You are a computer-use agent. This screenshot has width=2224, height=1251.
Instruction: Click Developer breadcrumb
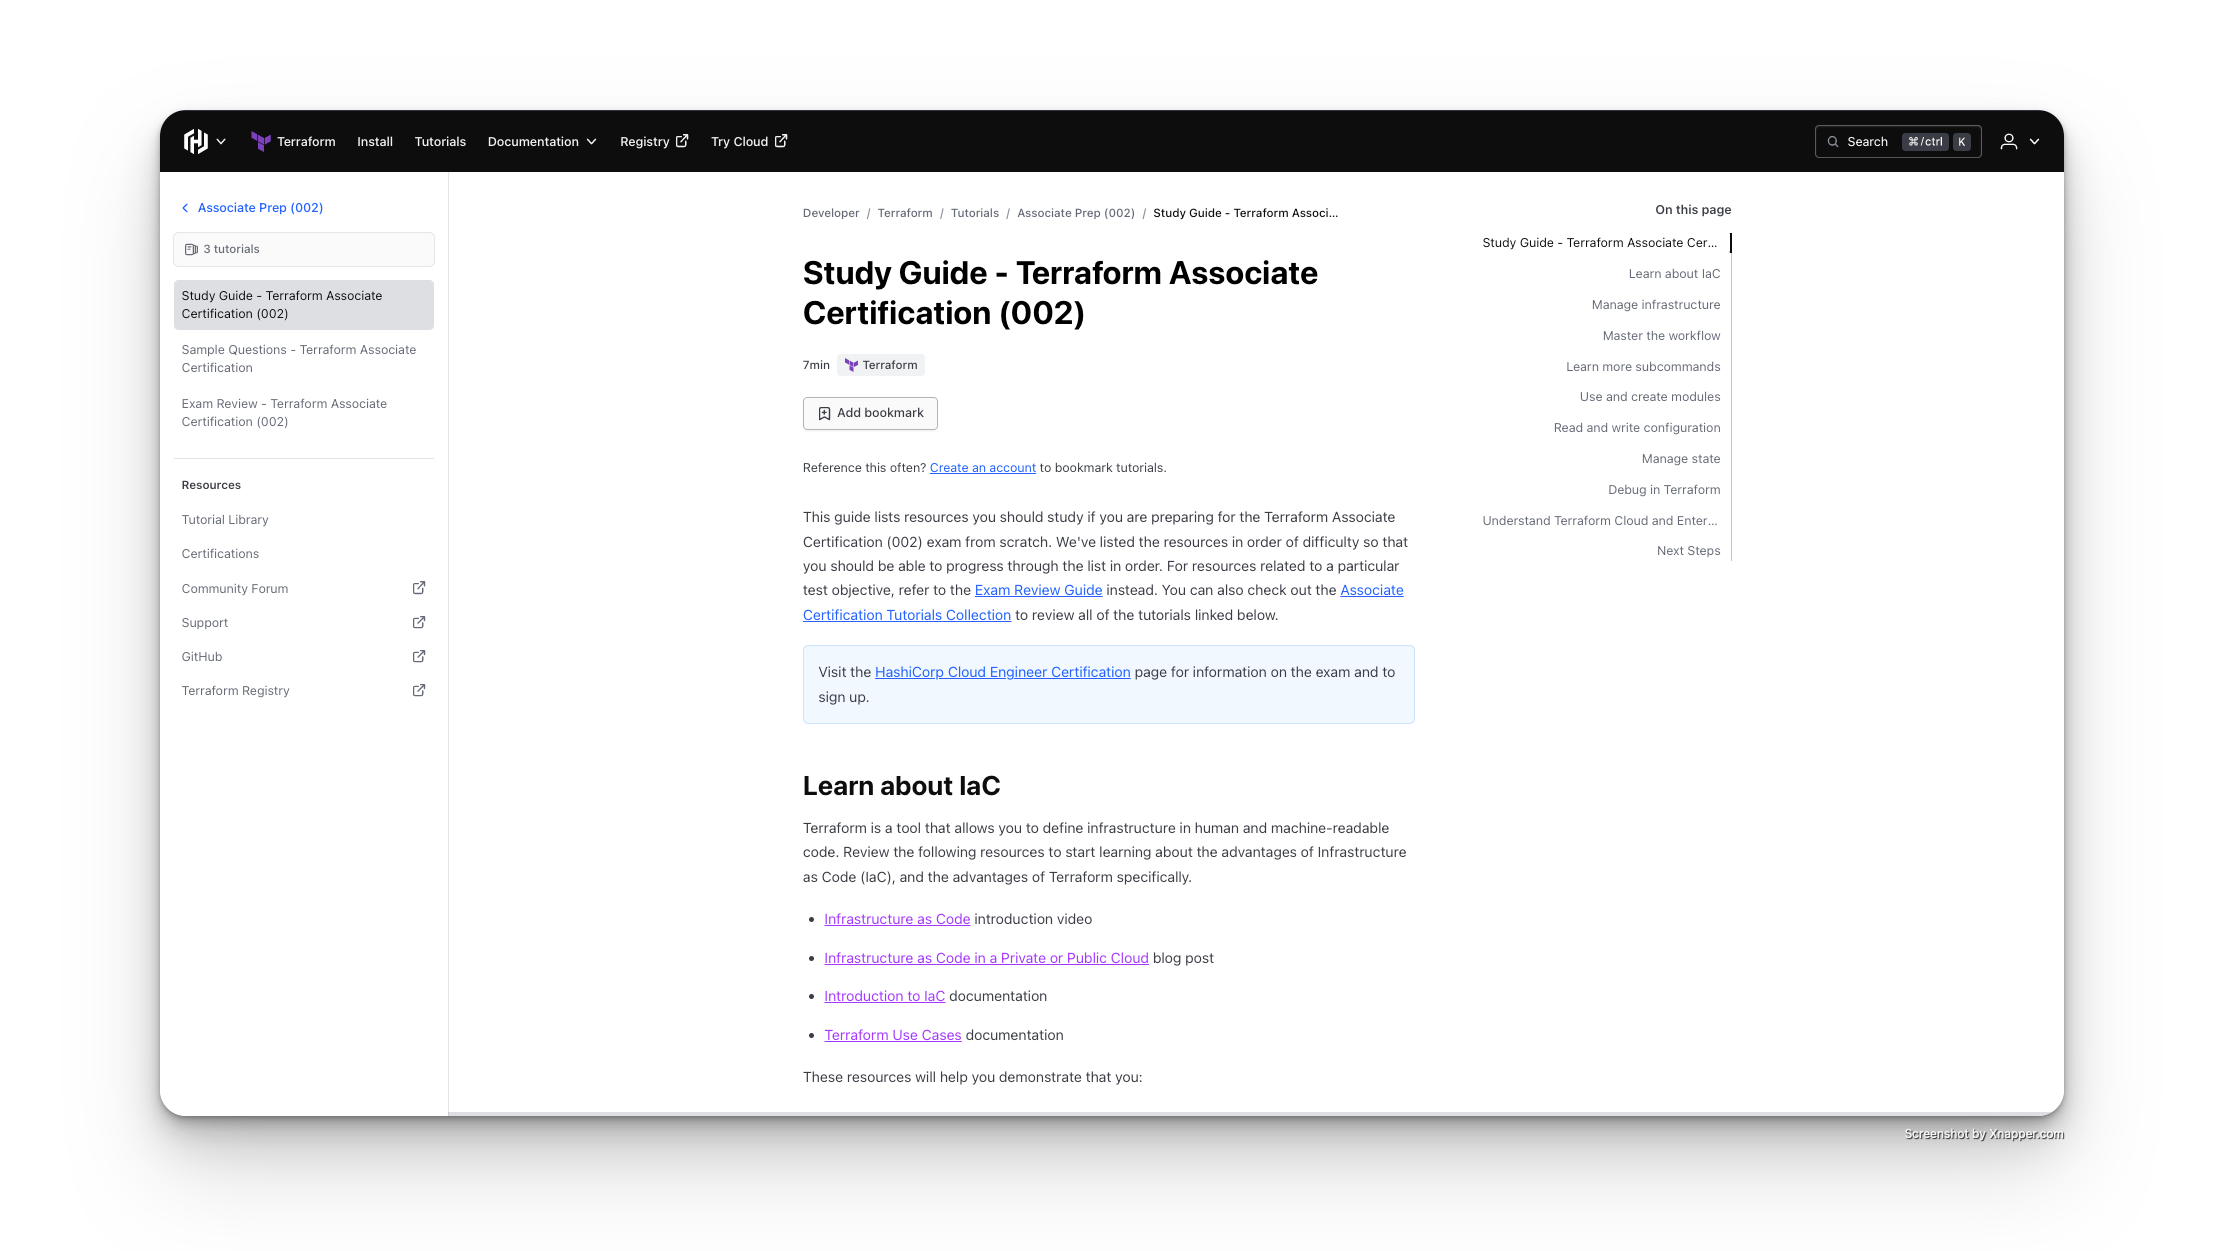coord(831,213)
